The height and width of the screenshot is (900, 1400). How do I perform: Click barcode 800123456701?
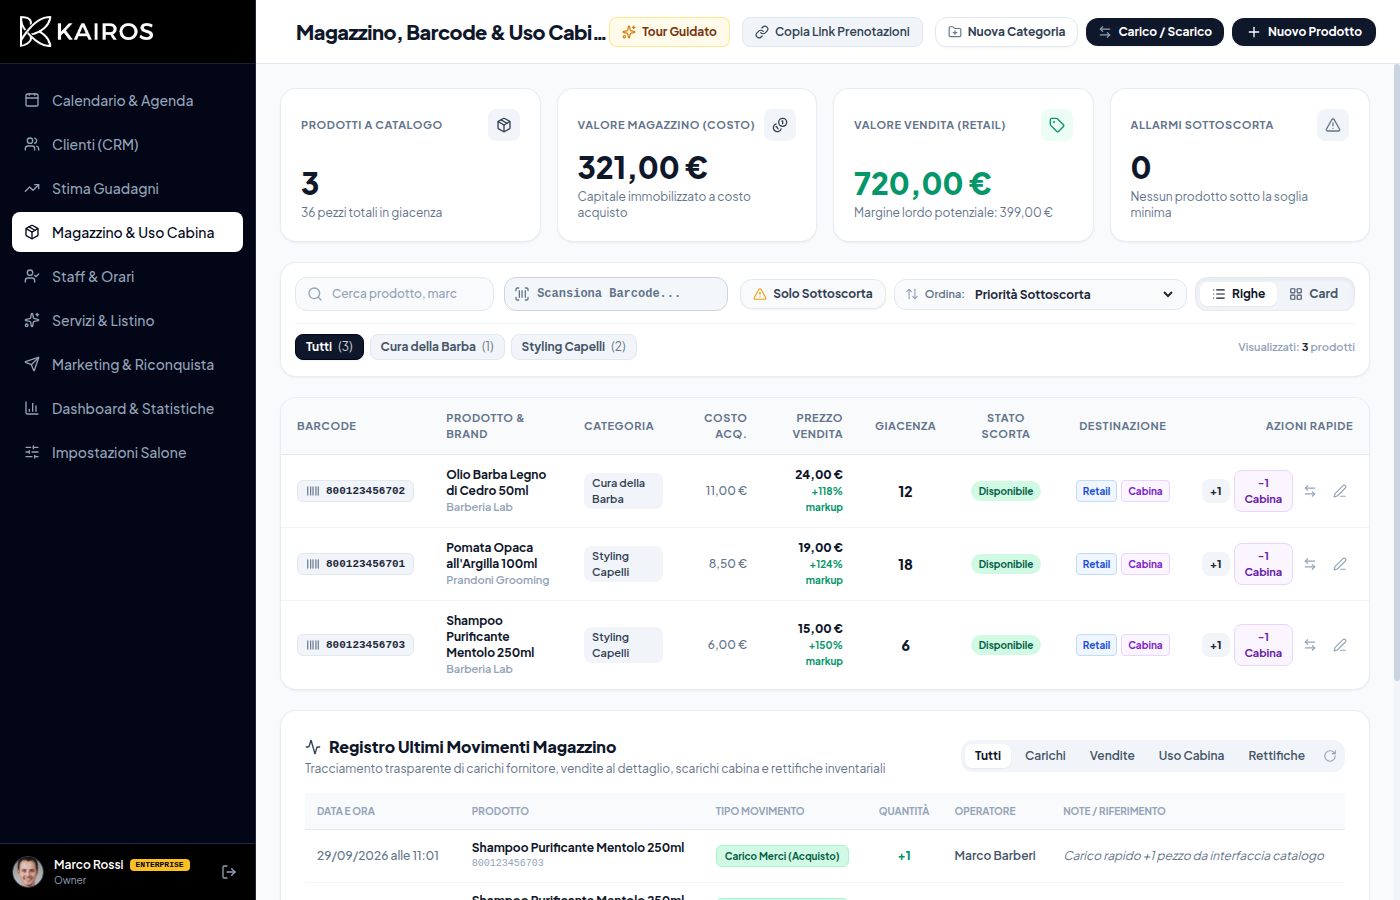(x=355, y=564)
